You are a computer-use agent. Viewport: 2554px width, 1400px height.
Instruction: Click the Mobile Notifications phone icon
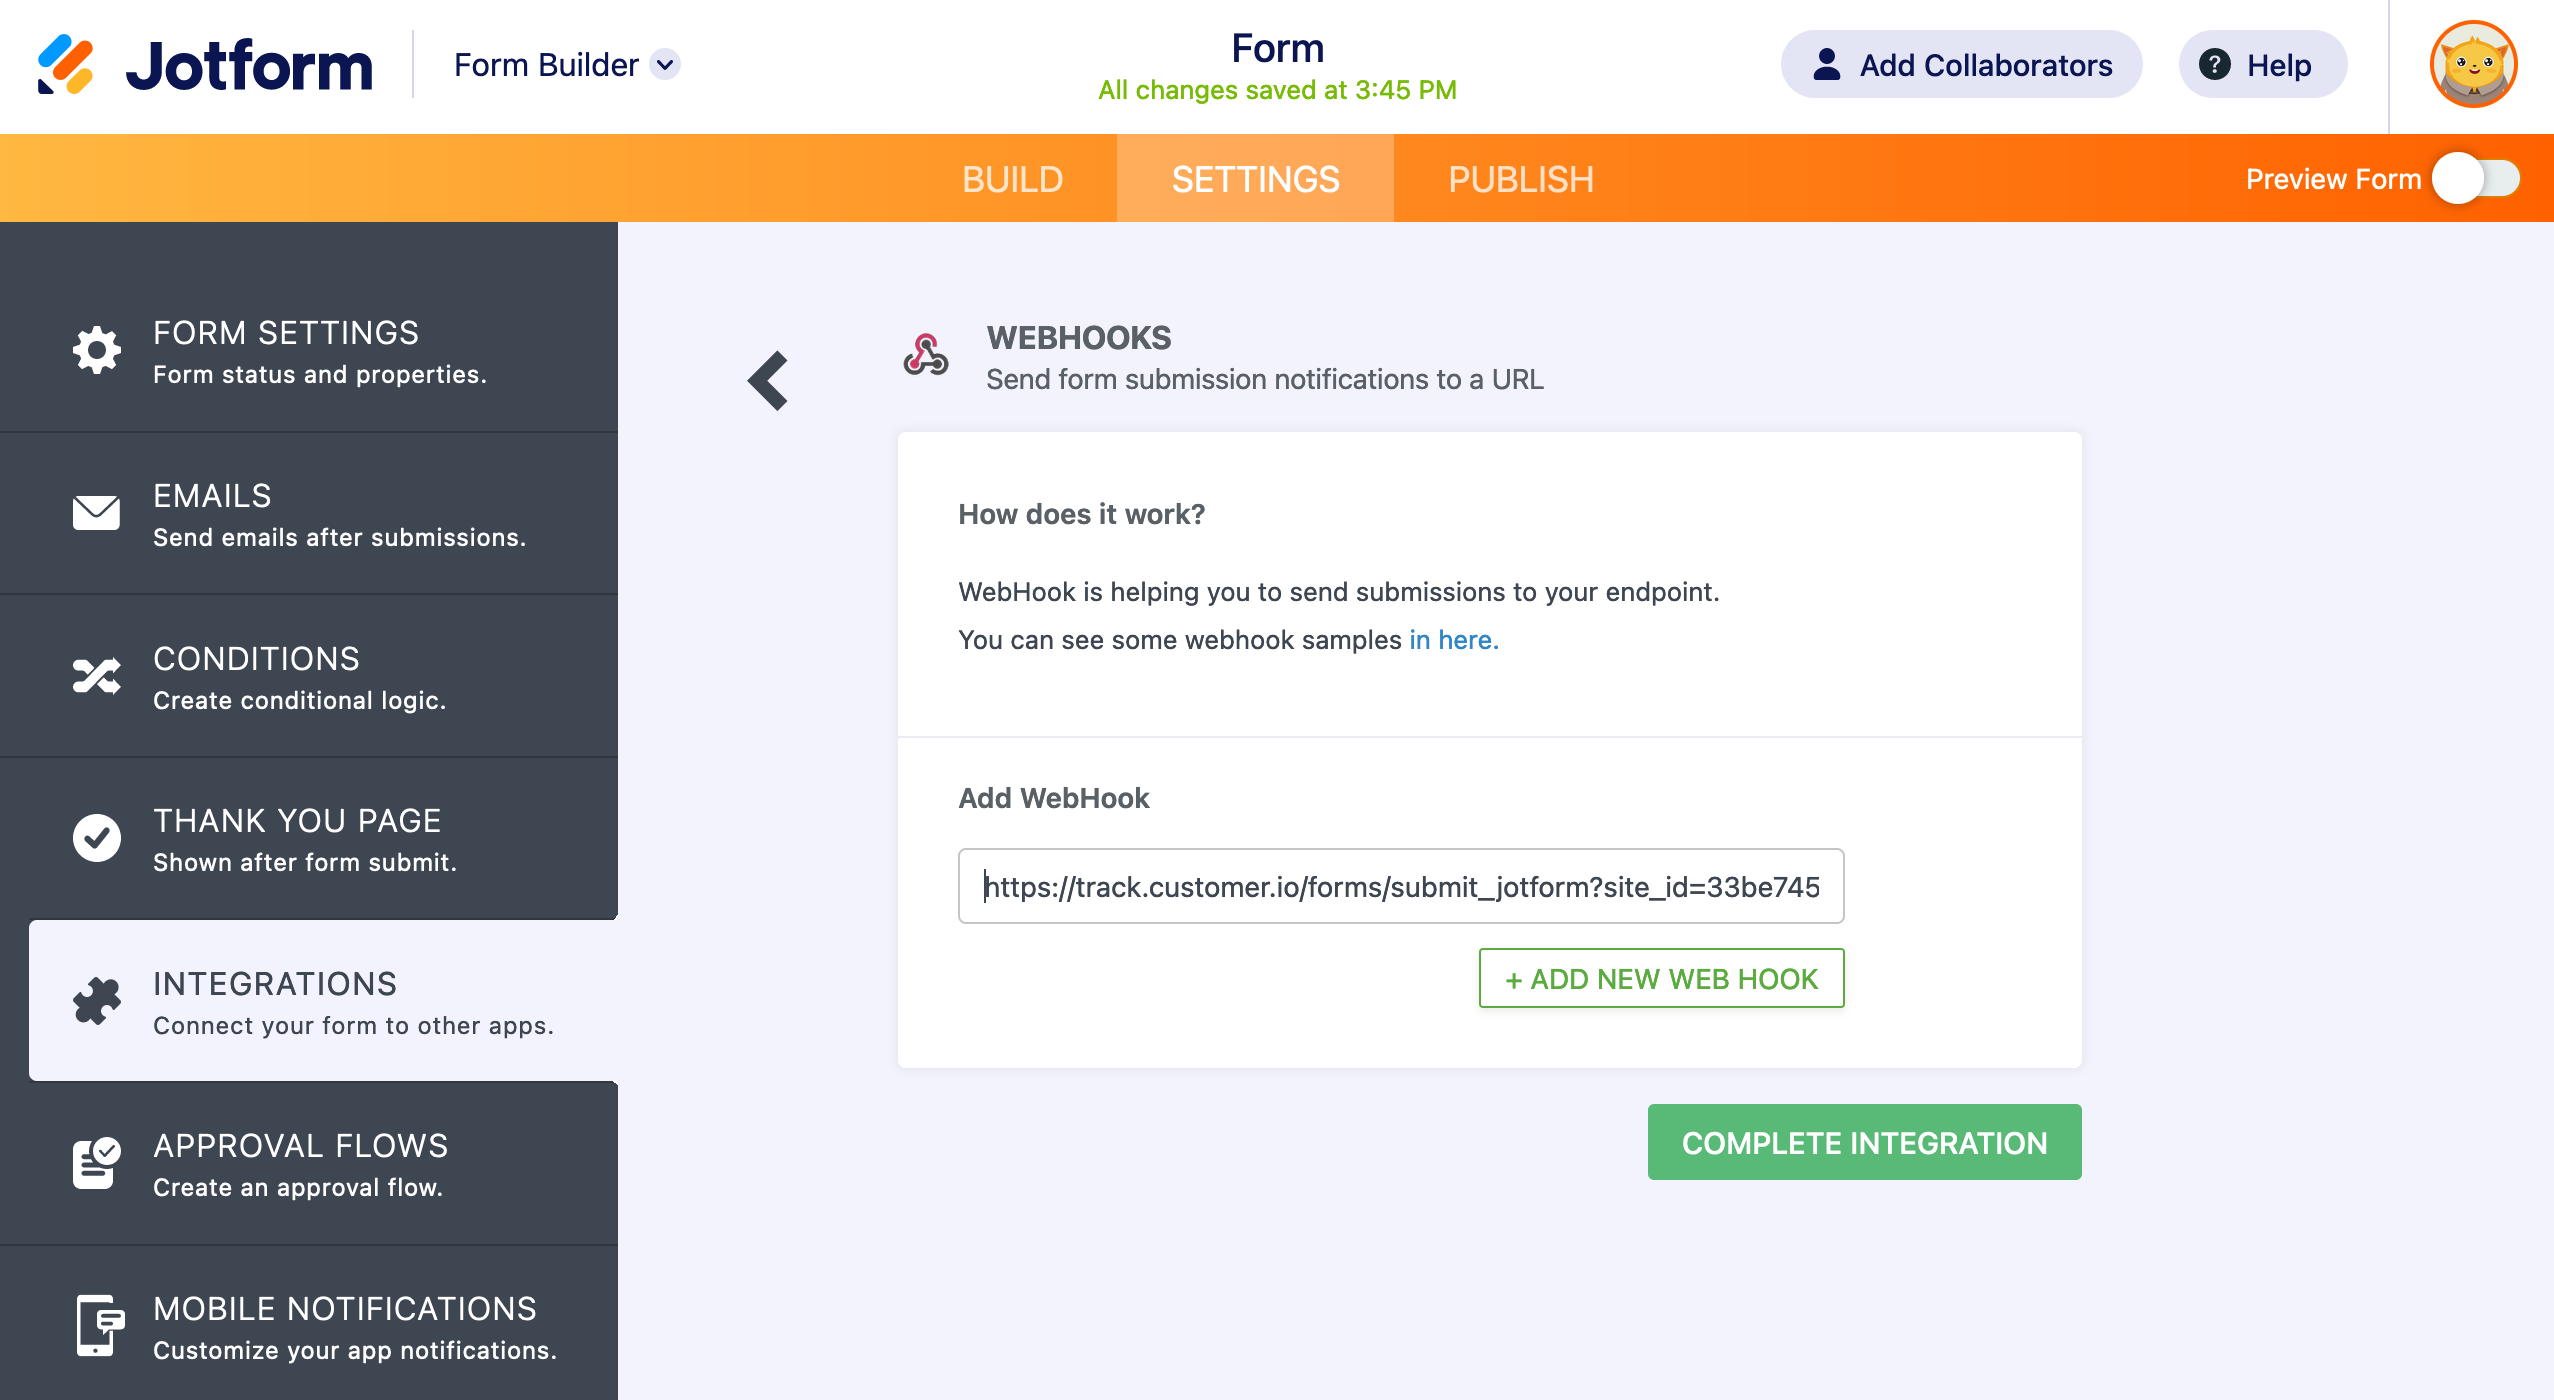click(98, 1326)
